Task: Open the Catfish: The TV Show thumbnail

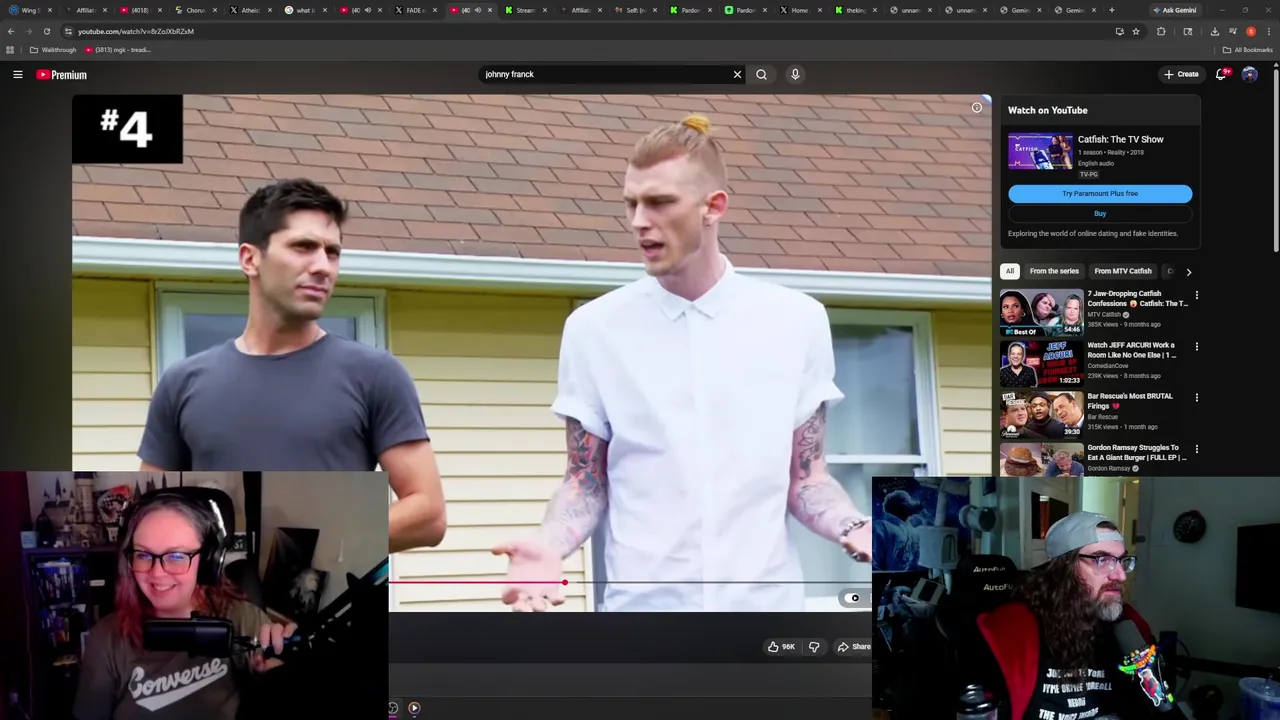Action: 1039,153
